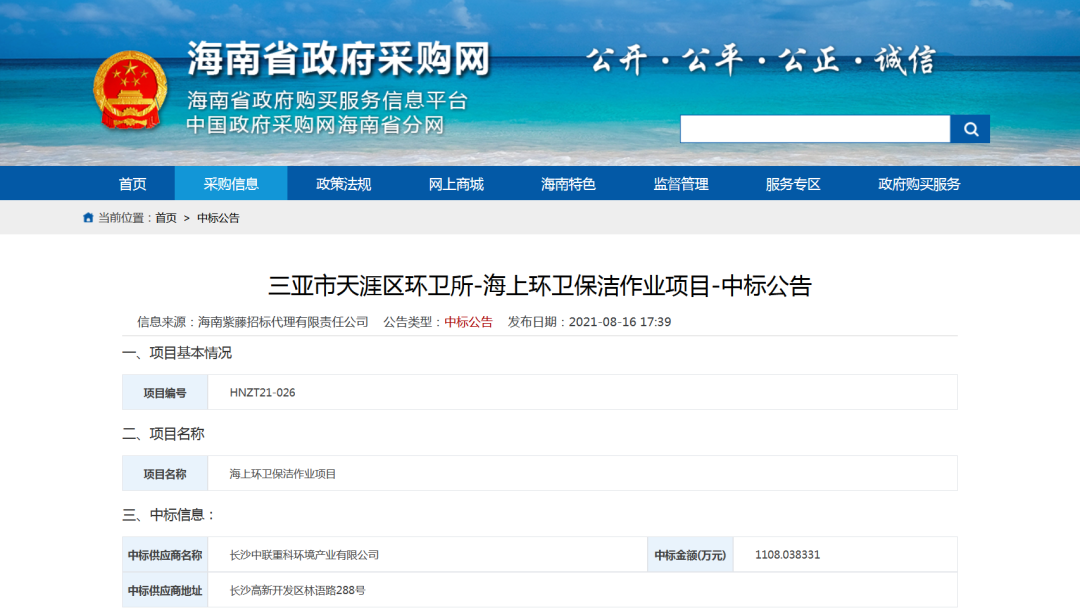Click the announcement title heading
Screen dimensions: 1080x615
pyautogui.click(x=540, y=286)
